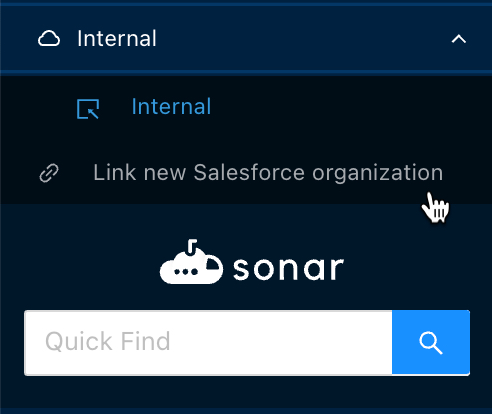Click the magnifying glass icon
The height and width of the screenshot is (414, 492).
431,343
